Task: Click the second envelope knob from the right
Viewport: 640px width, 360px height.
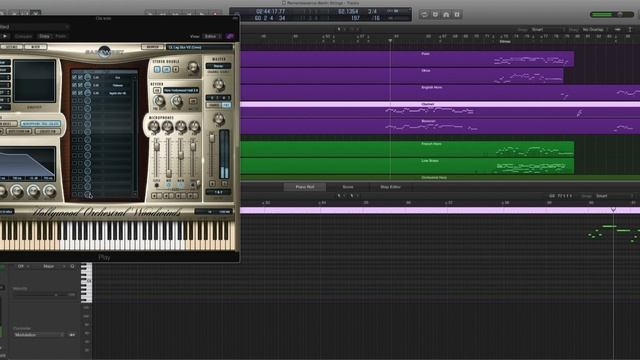Action: pos(33,191)
